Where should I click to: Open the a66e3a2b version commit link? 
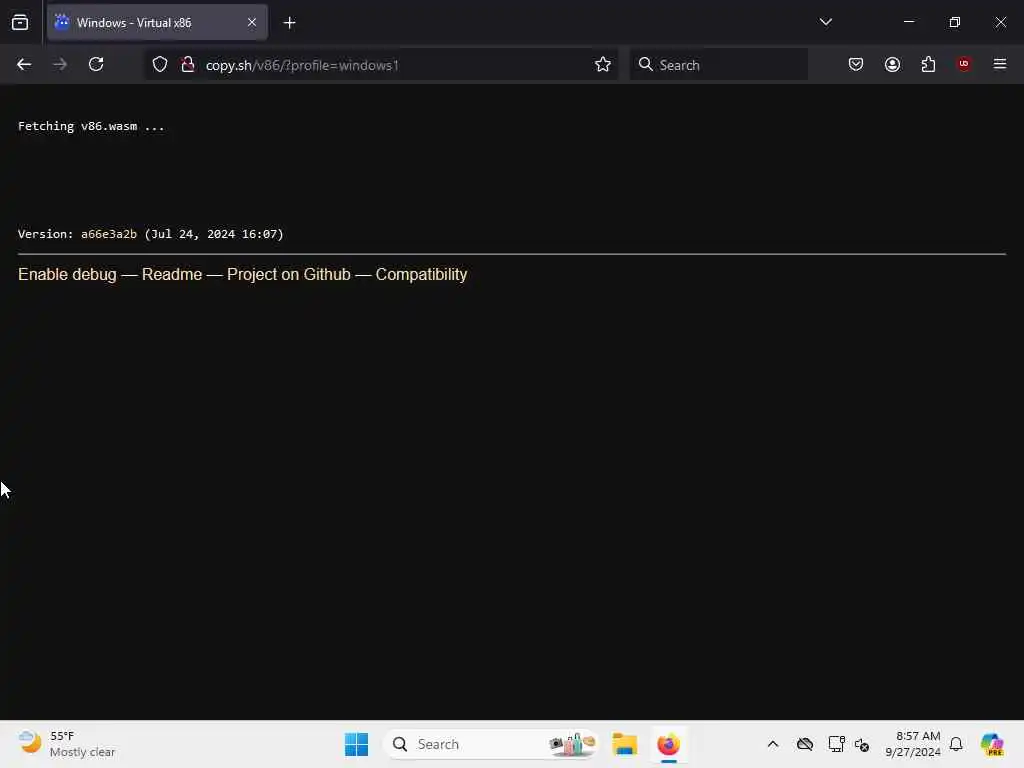109,234
